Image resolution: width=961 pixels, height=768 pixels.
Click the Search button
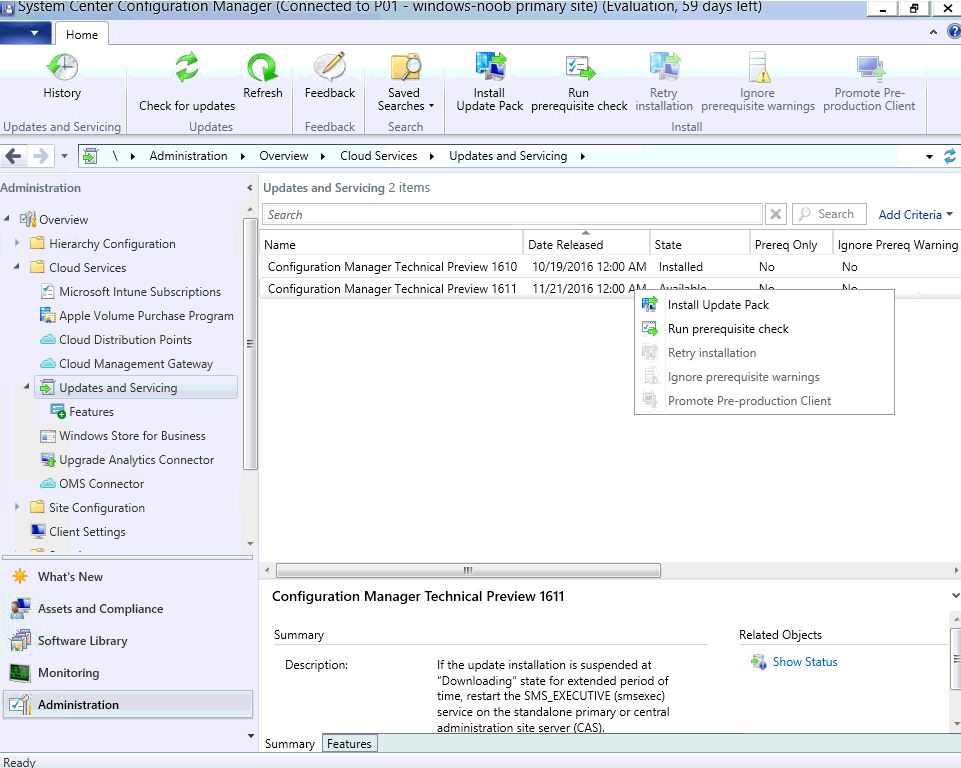point(829,214)
